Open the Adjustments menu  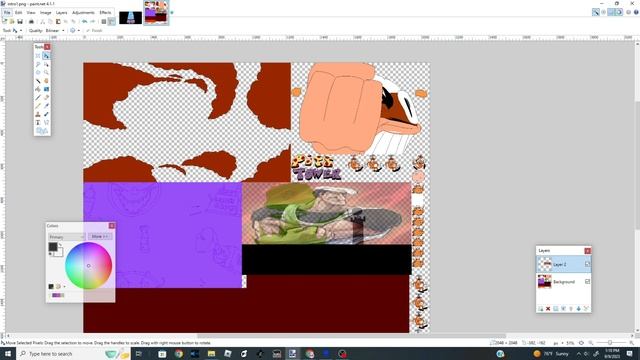click(83, 13)
